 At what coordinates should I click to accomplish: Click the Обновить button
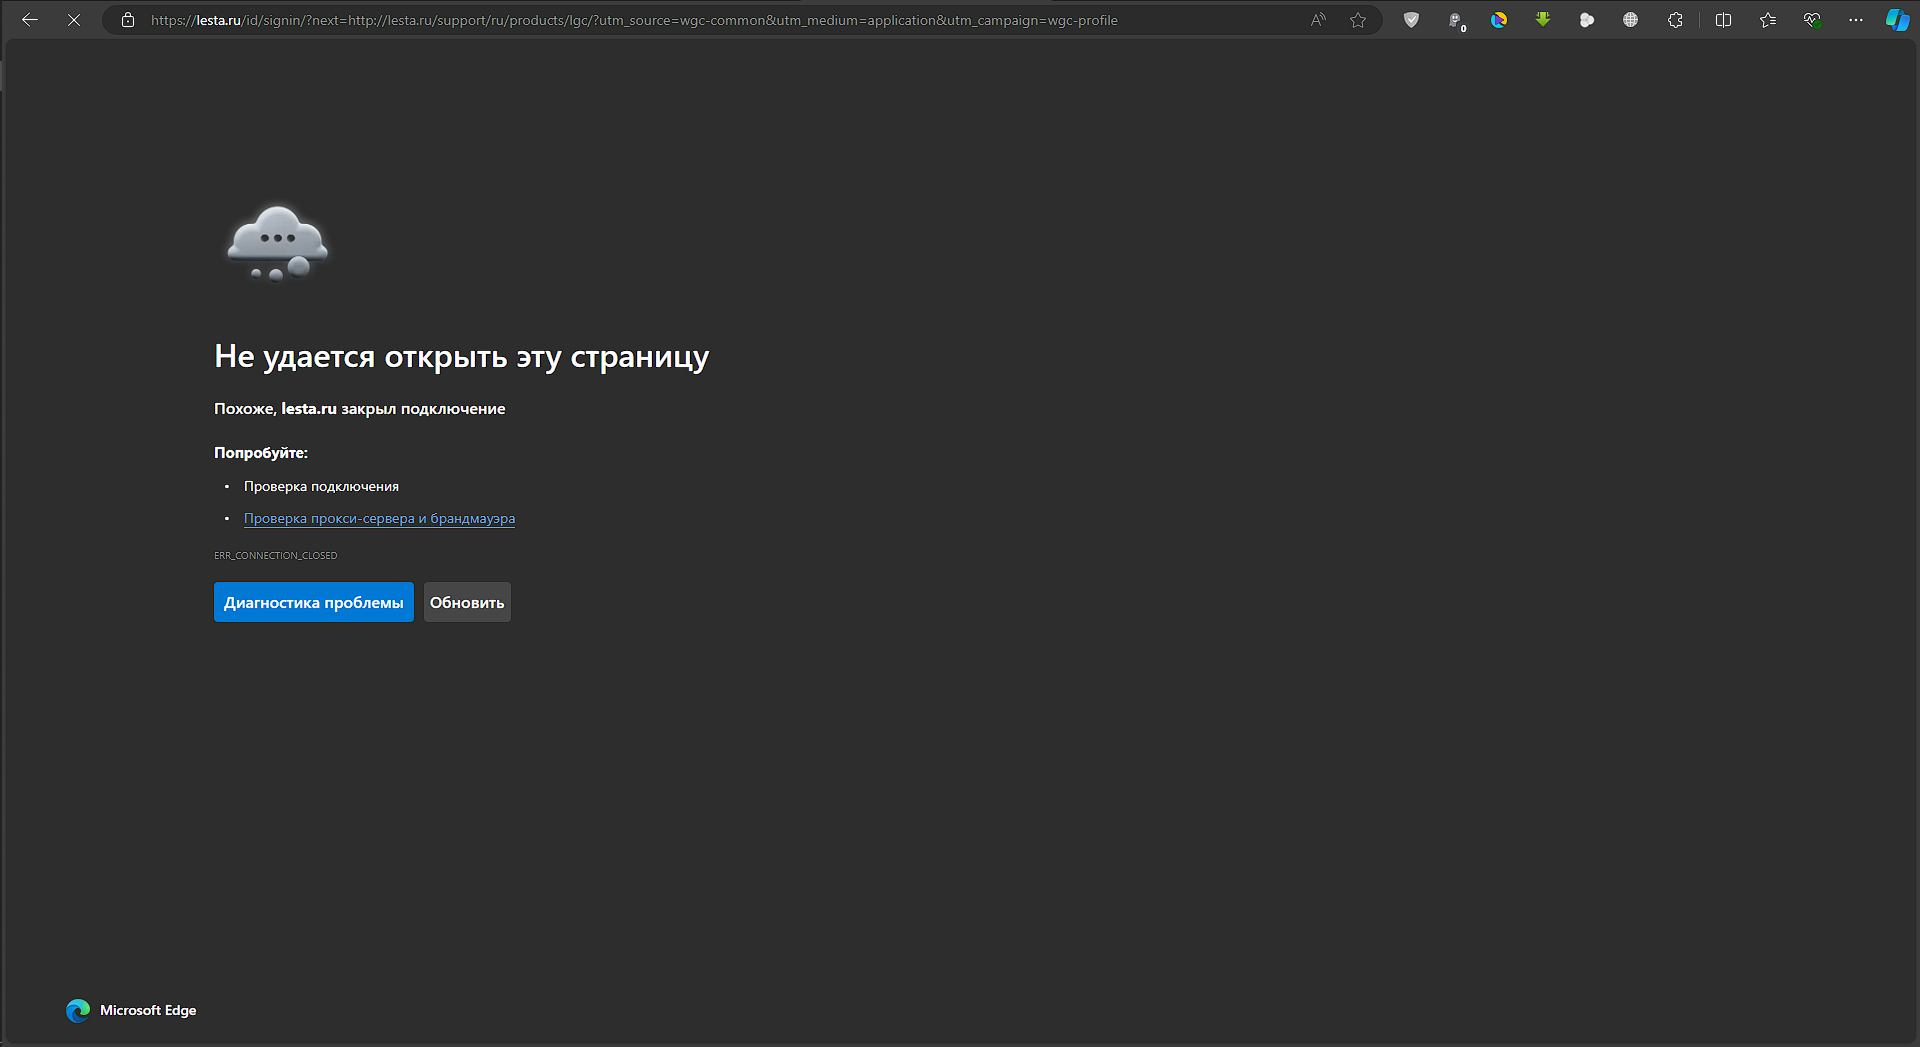click(x=467, y=602)
